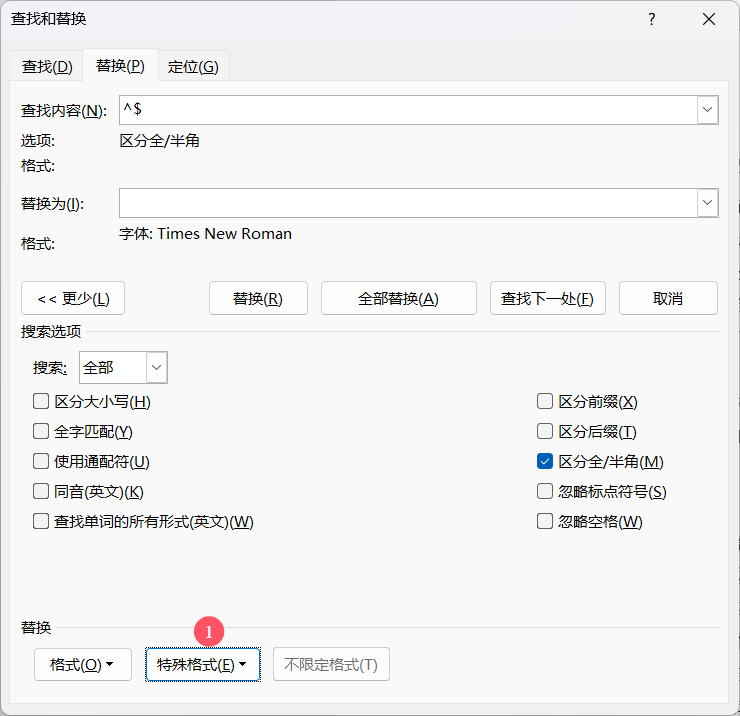The width and height of the screenshot is (740, 716).
Task: Enable 全字匹配(Y) checkbox
Action: click(x=41, y=431)
